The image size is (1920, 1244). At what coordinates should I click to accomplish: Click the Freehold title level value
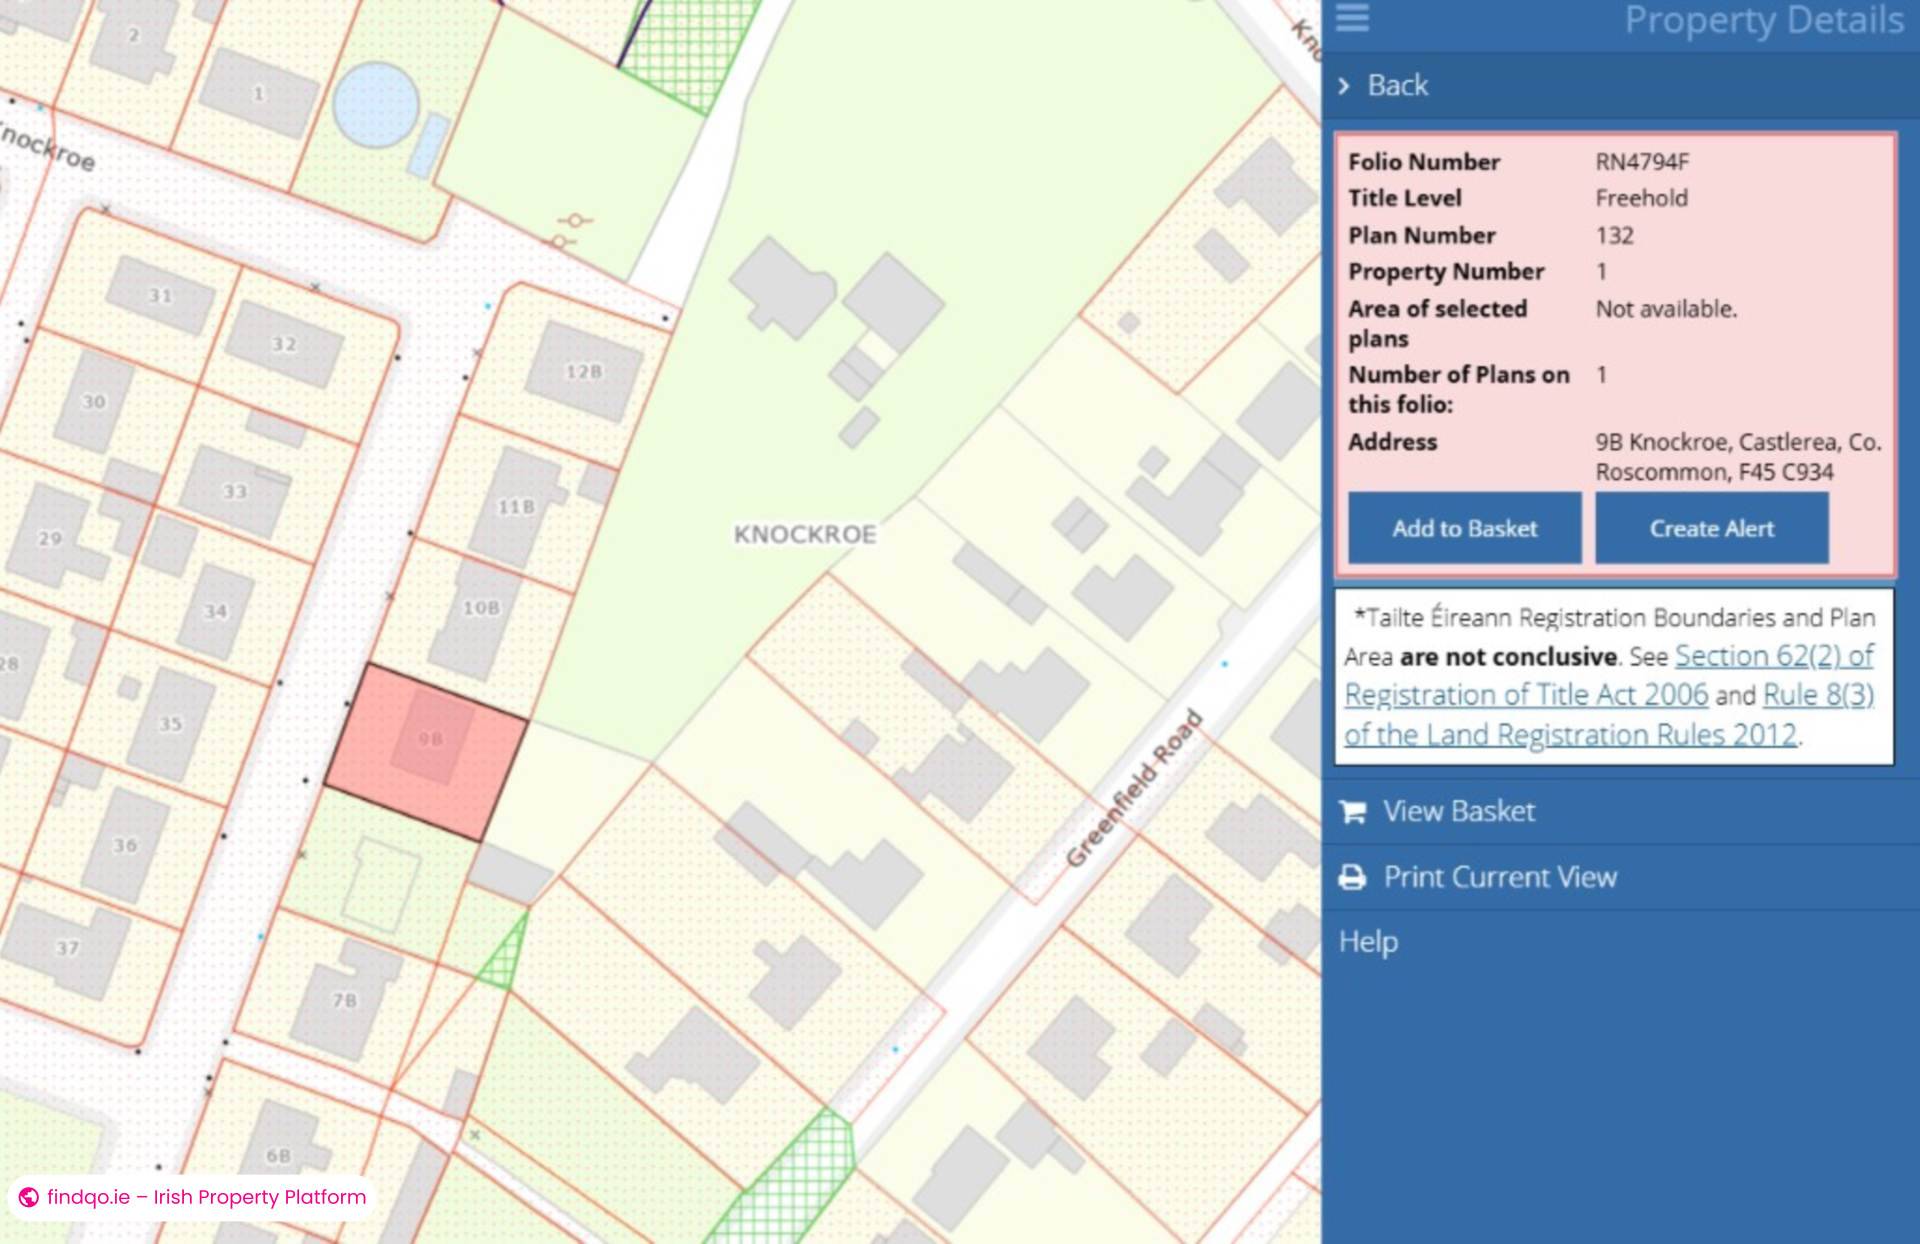click(1642, 198)
